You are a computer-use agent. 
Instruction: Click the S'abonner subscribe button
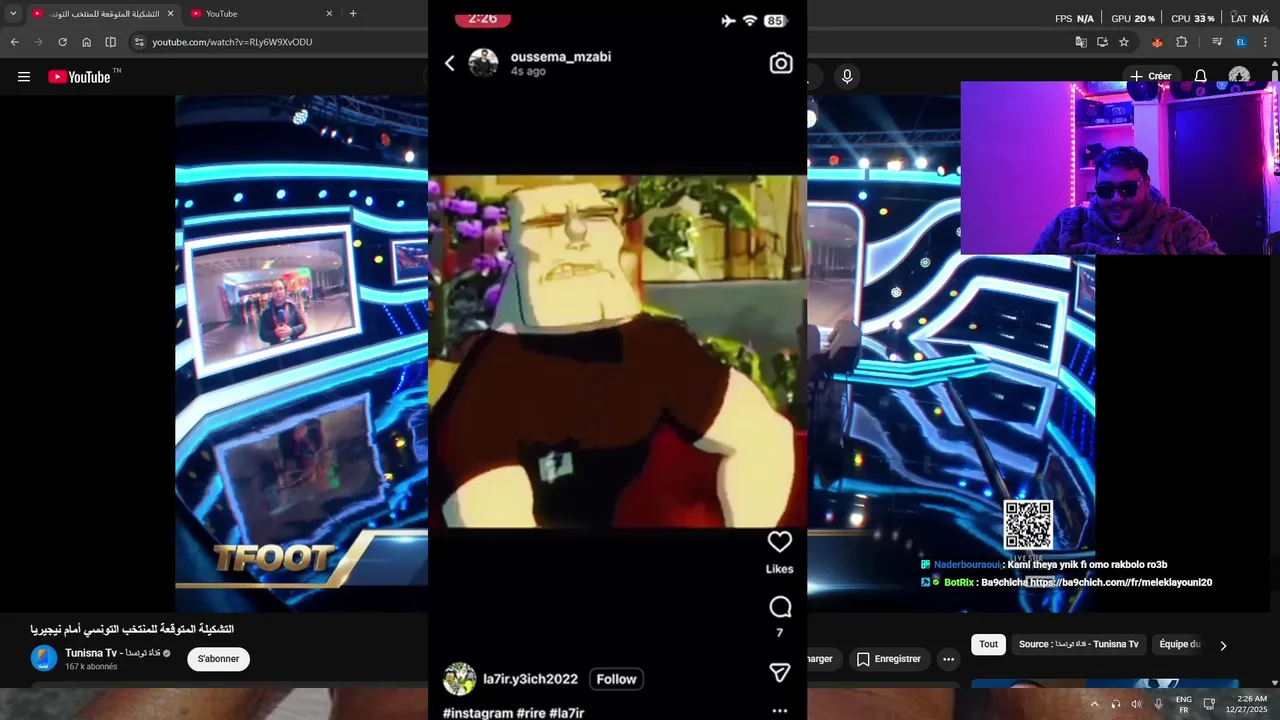(218, 659)
